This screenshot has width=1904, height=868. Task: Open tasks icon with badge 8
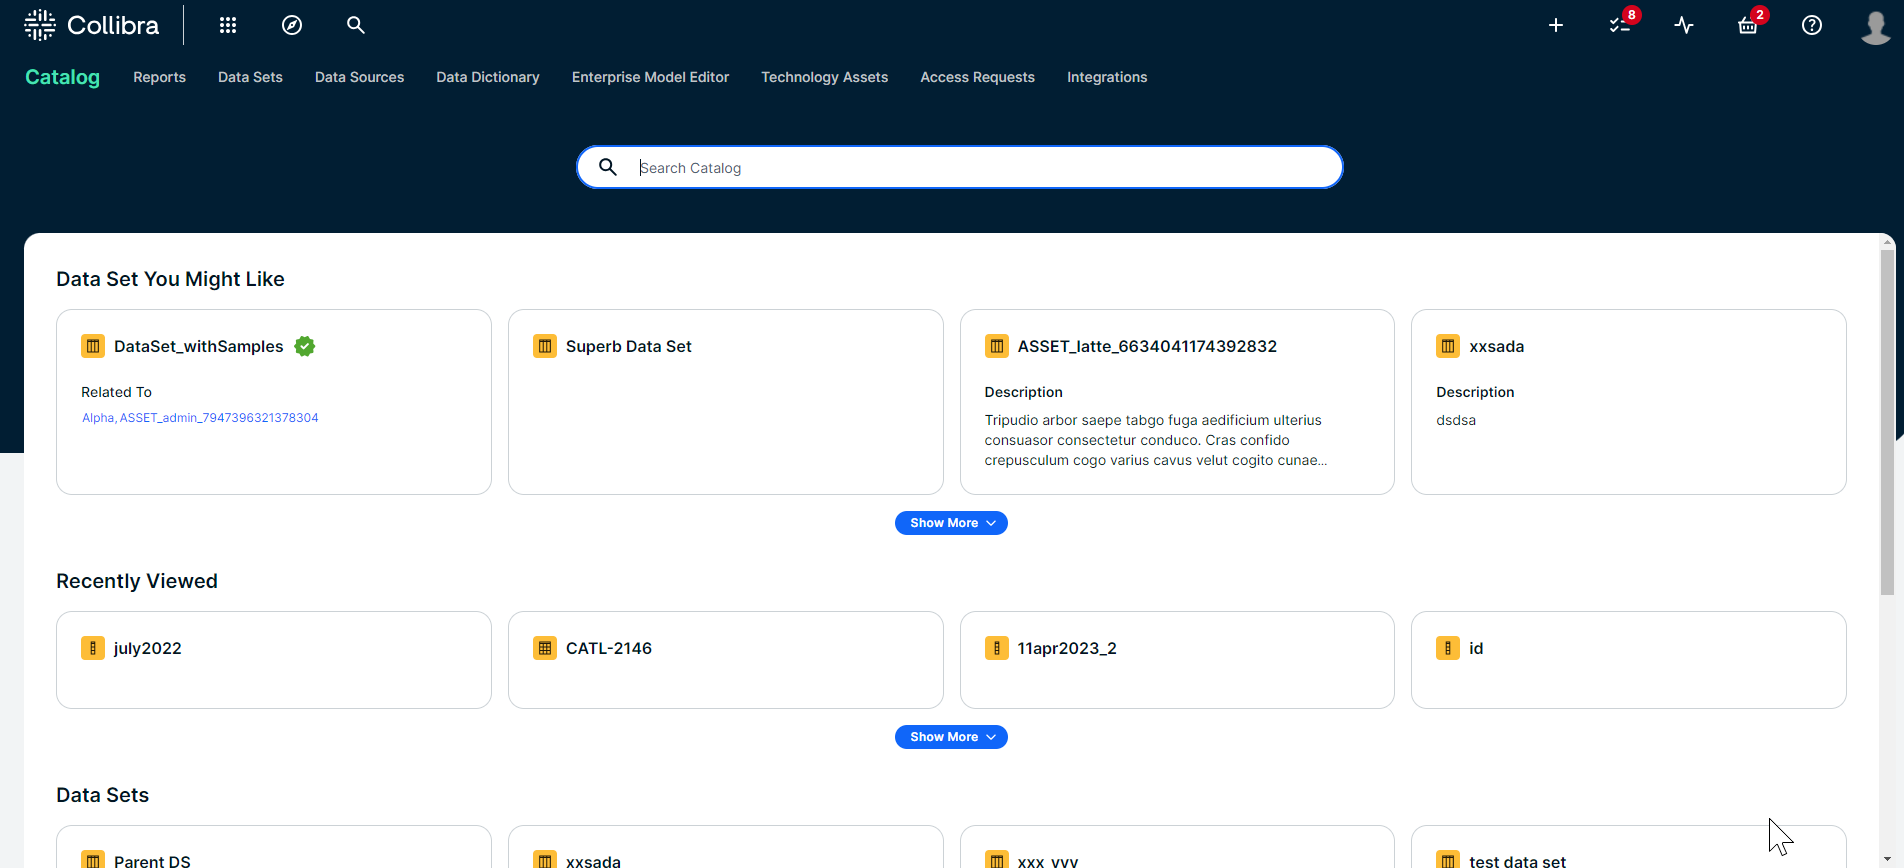point(1620,25)
